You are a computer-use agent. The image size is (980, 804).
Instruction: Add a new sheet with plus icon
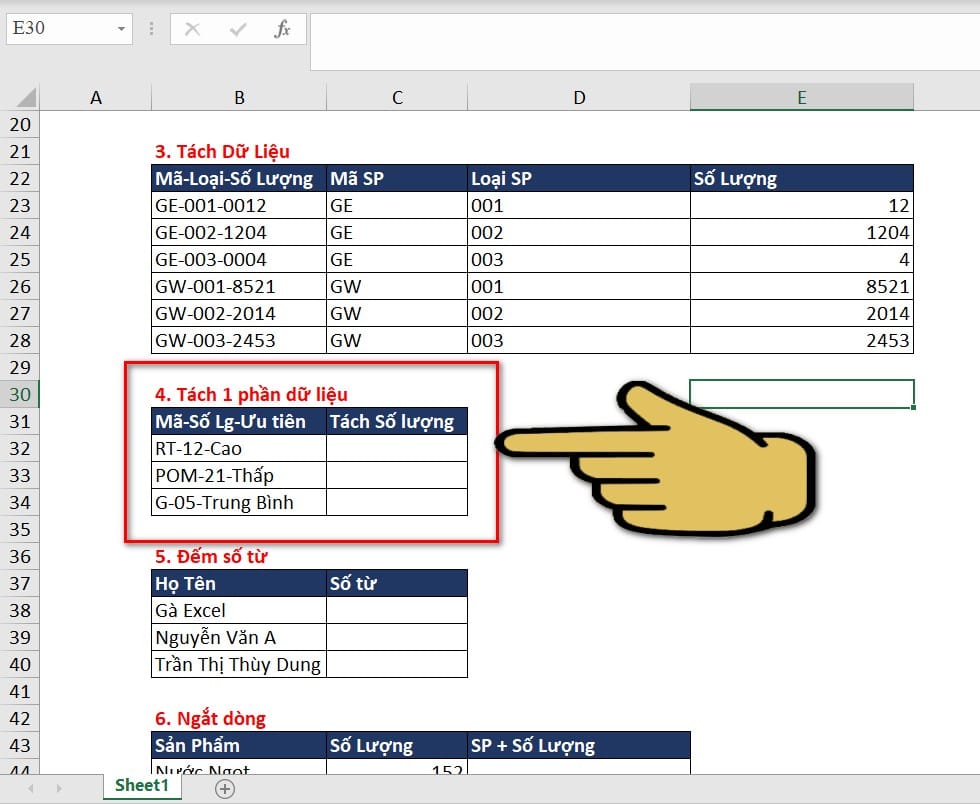coord(225,789)
